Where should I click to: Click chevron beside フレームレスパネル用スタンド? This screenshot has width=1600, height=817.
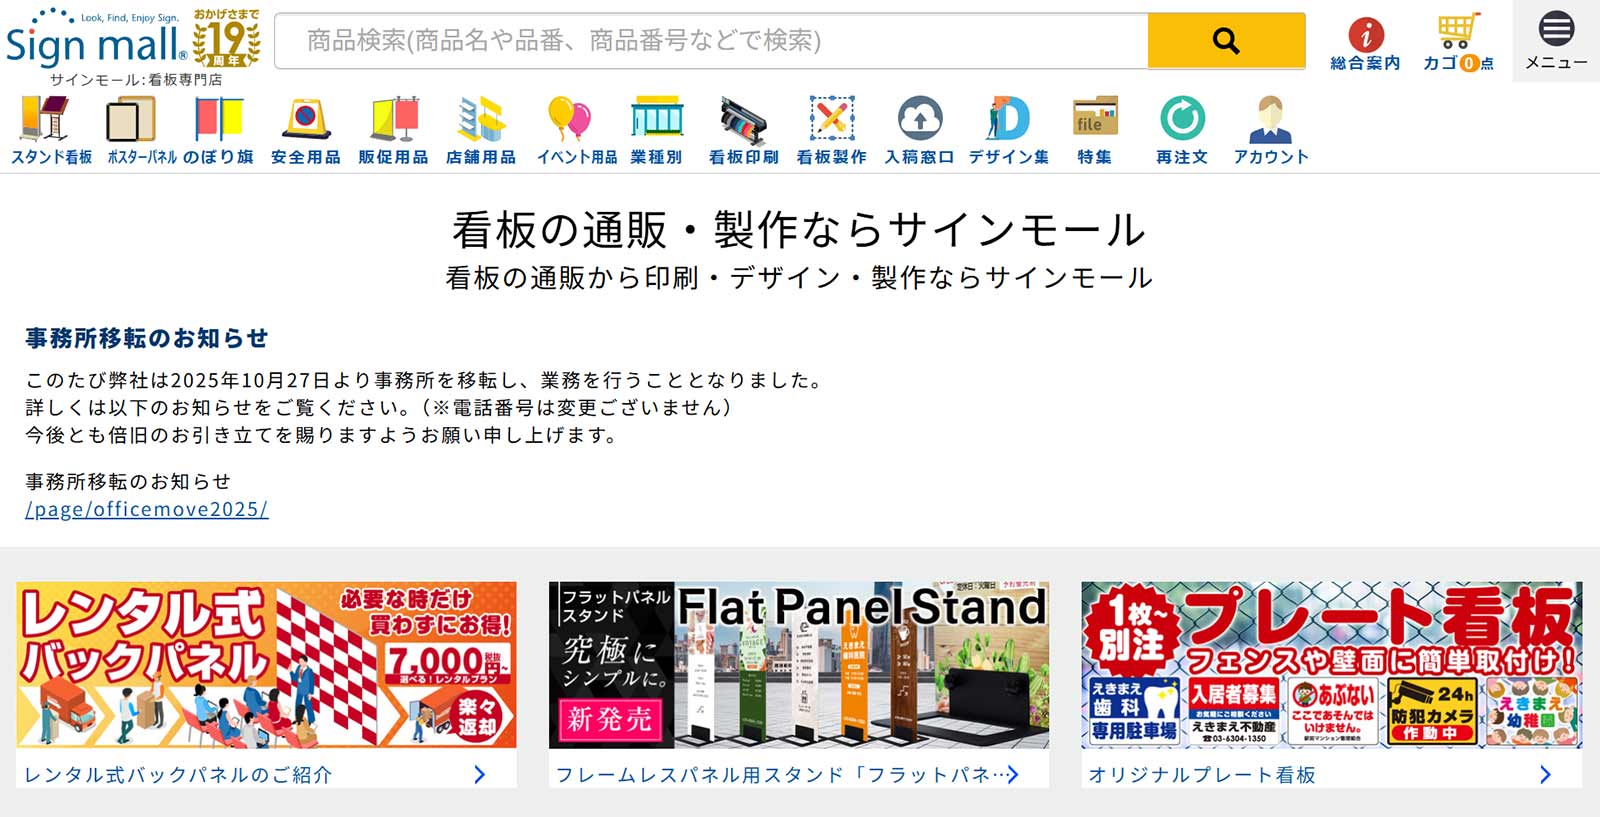click(x=1012, y=775)
